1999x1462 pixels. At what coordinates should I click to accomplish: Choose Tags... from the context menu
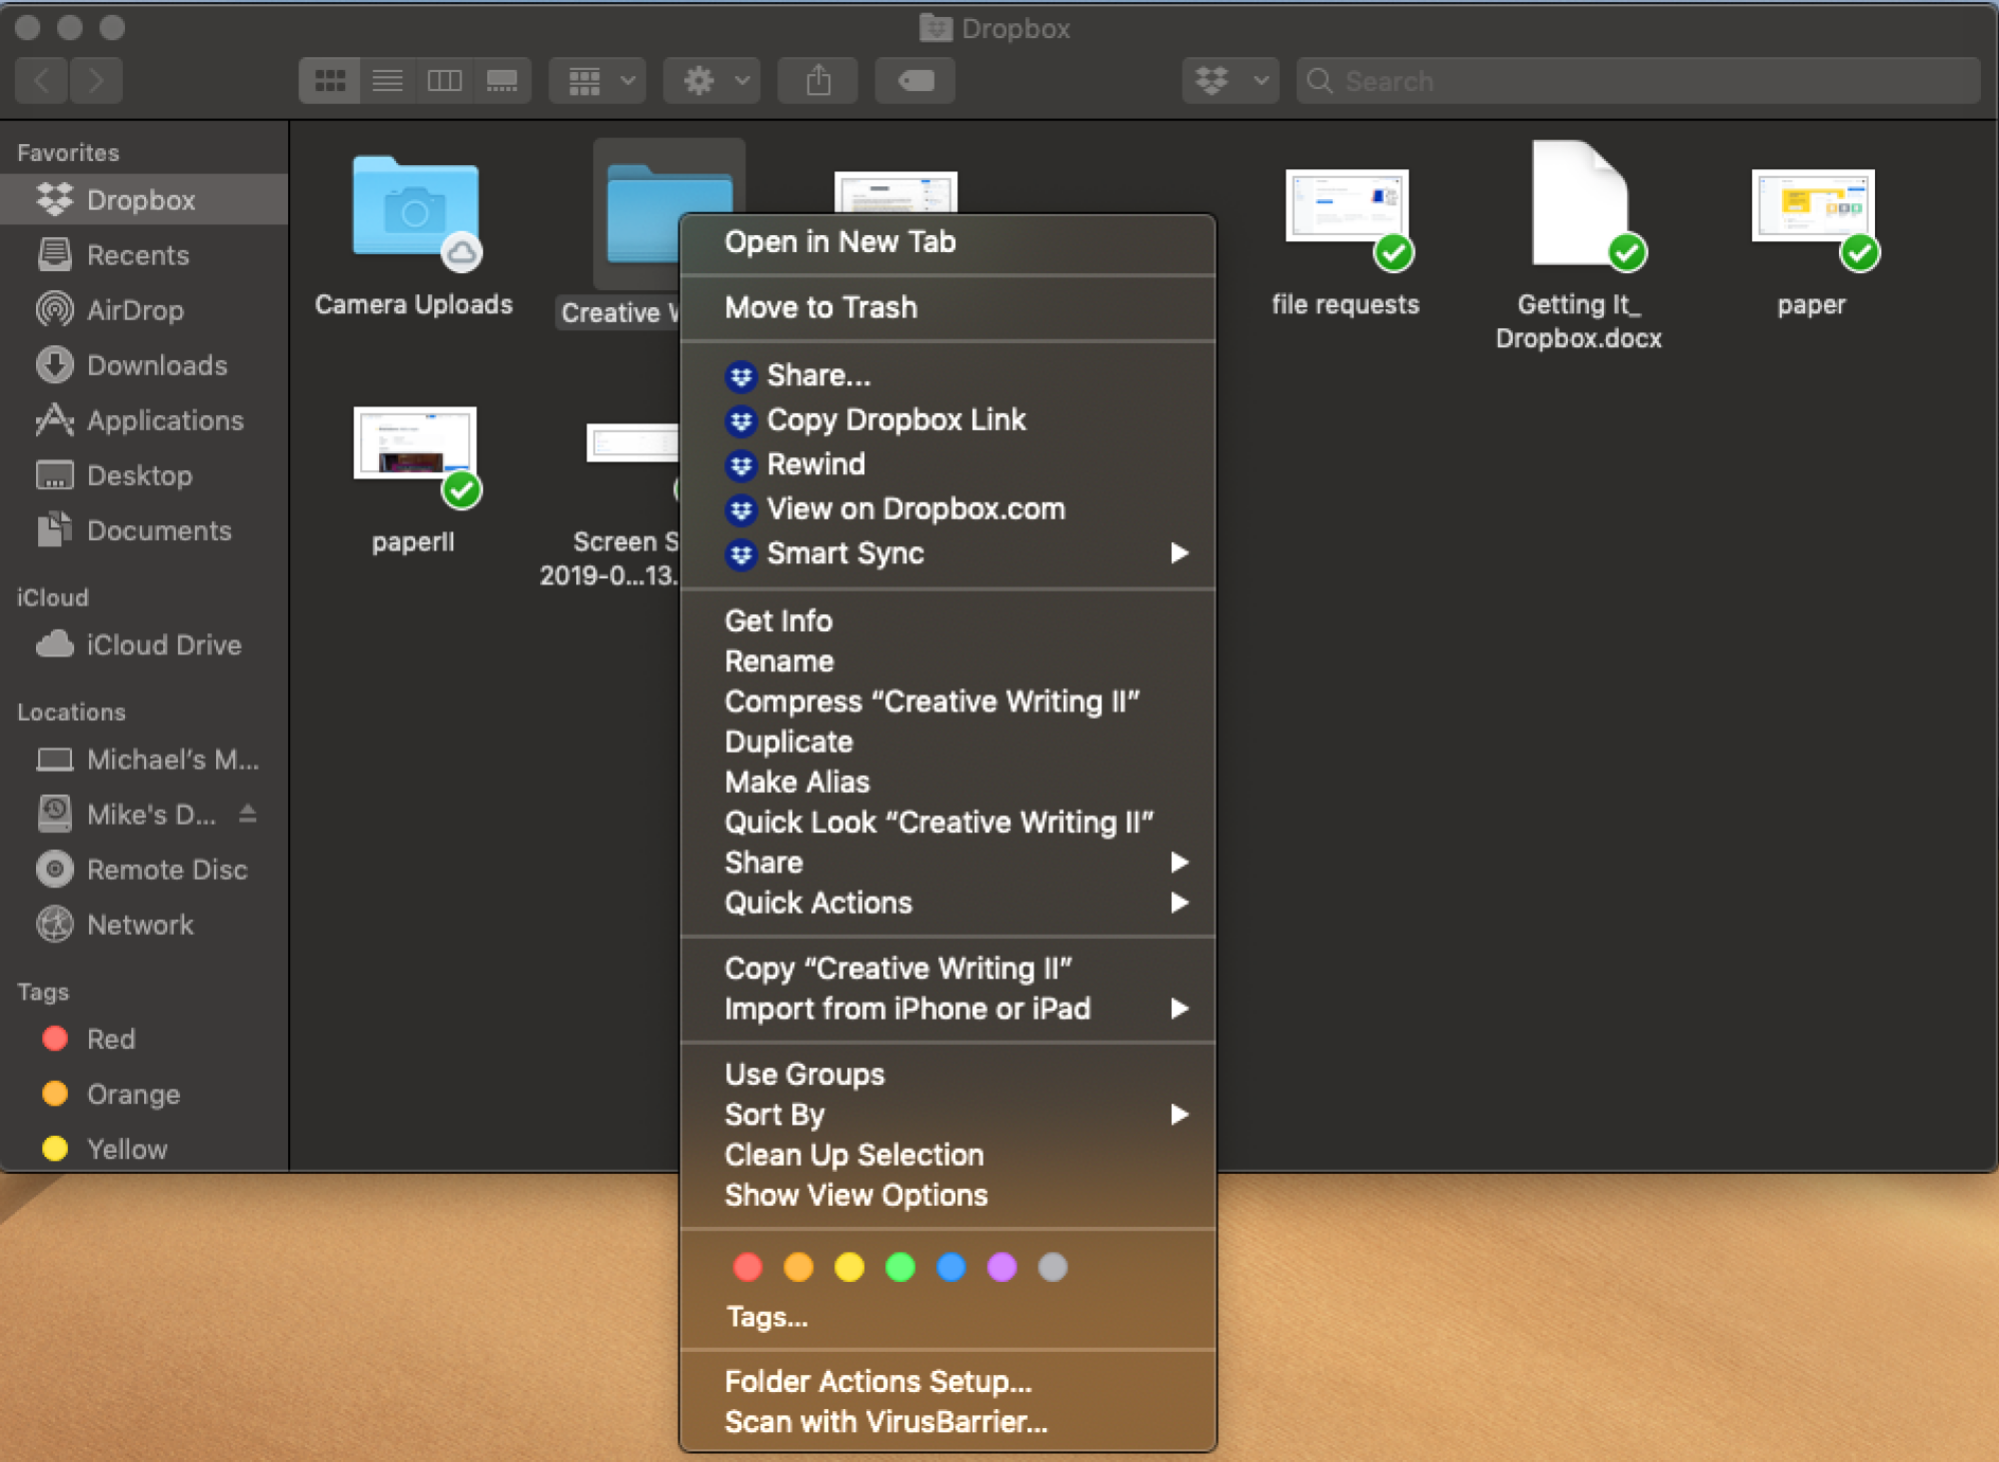tap(948, 1317)
